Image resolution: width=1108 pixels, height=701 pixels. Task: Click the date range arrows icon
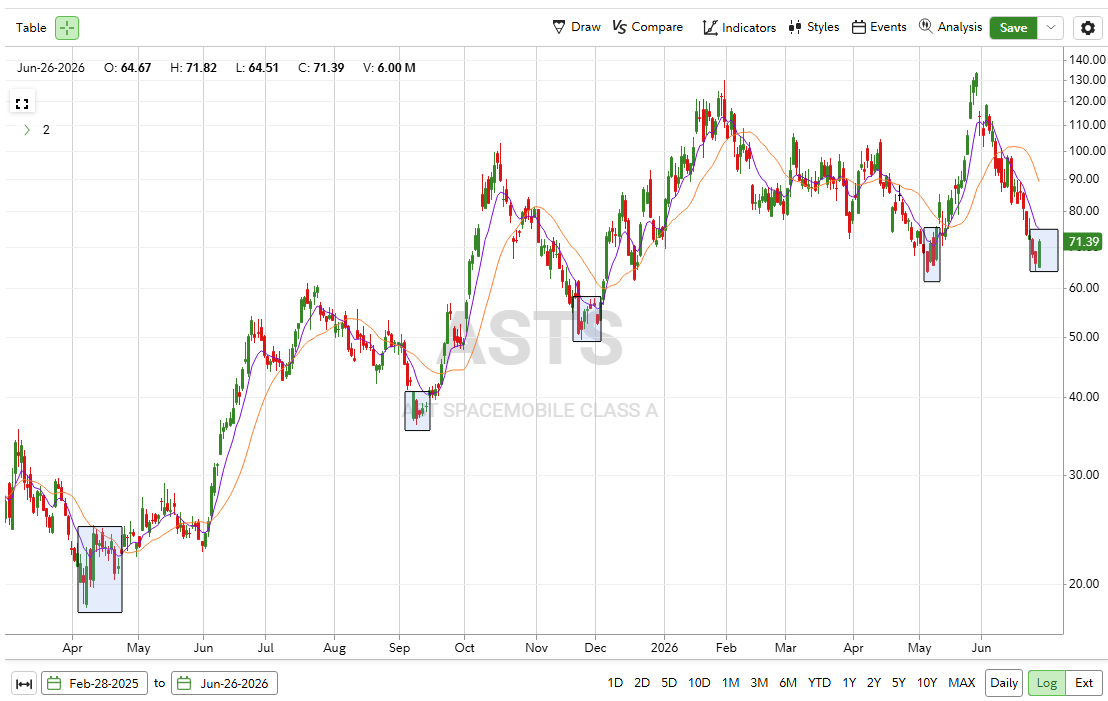click(x=24, y=683)
